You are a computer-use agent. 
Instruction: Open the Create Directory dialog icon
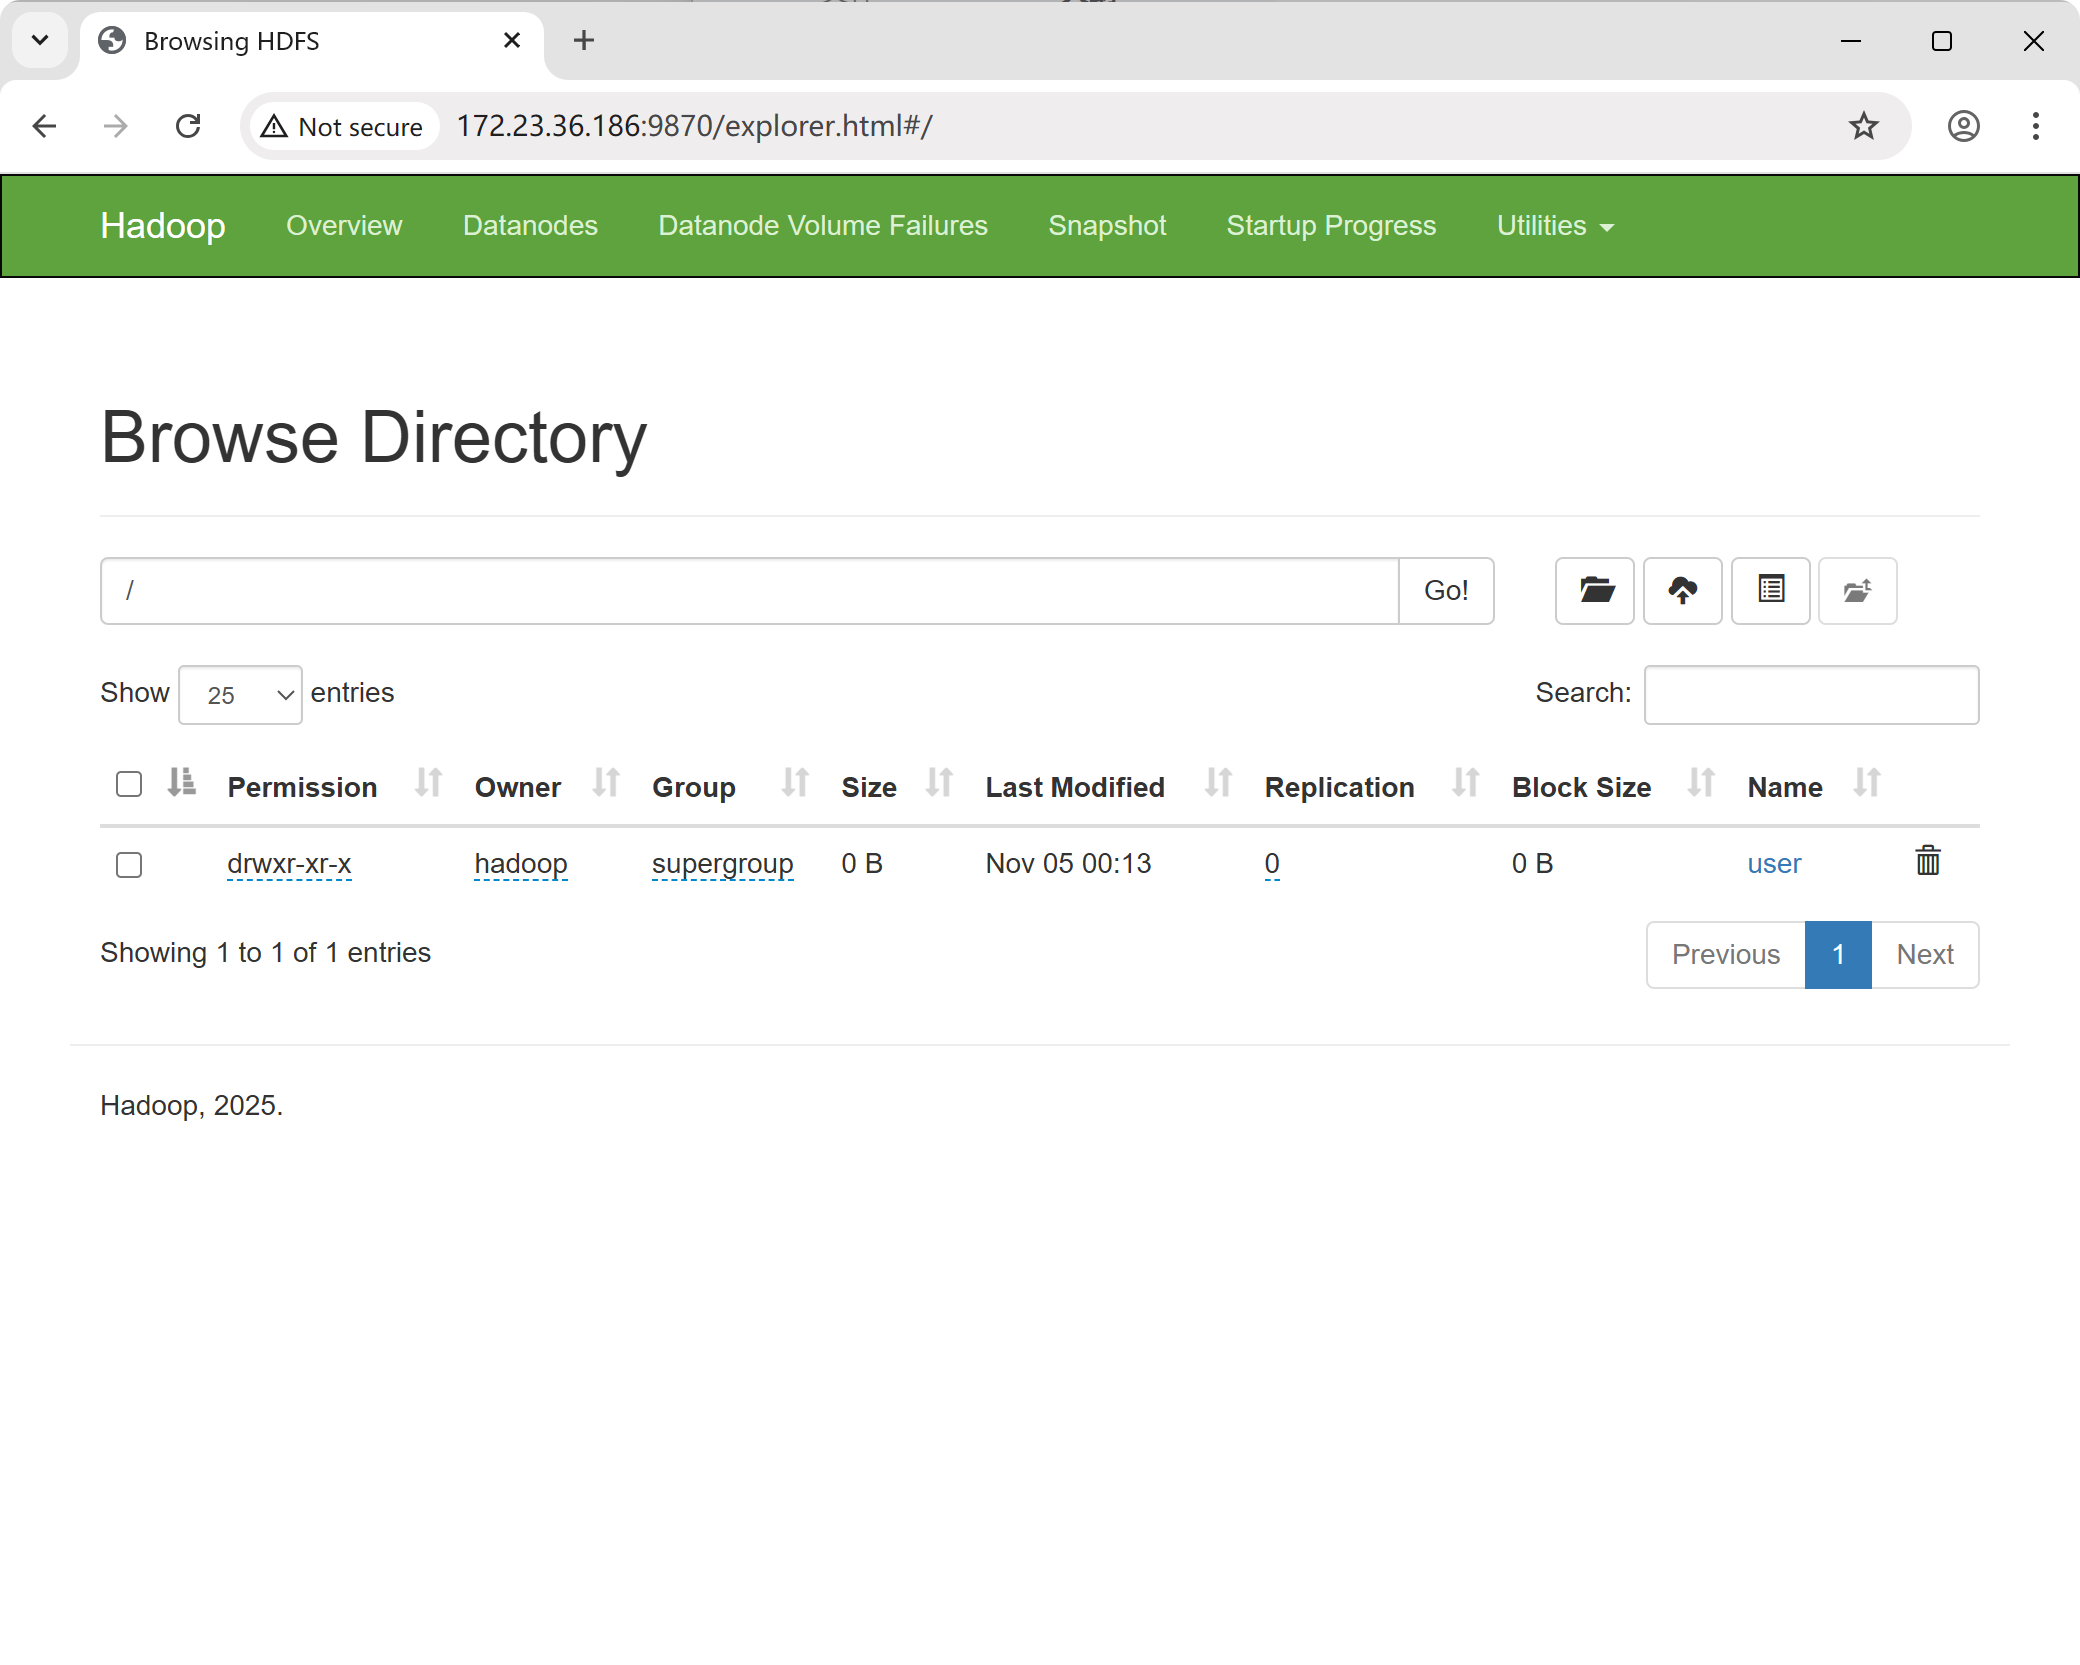[x=1594, y=591]
